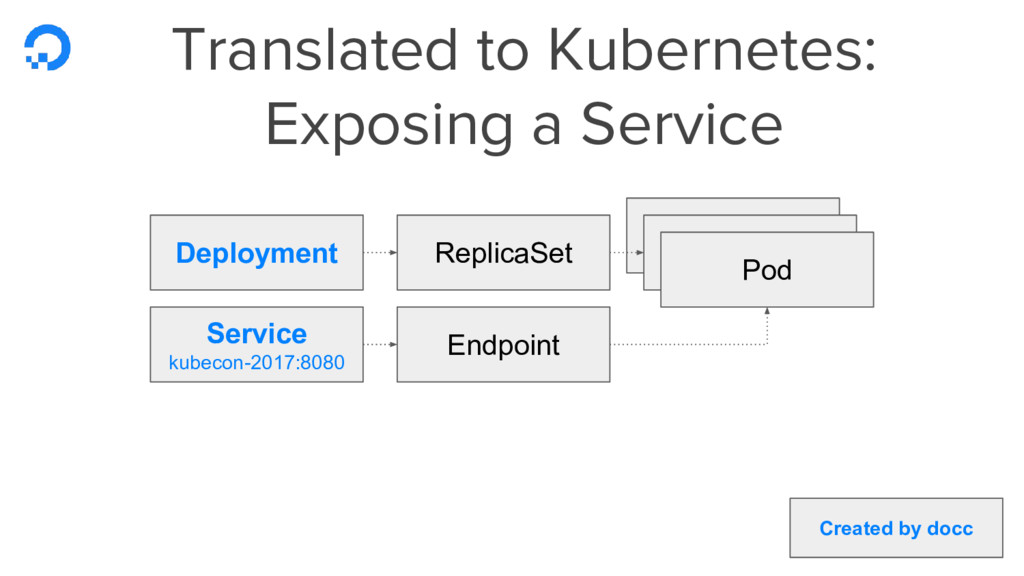This screenshot has width=1024, height=576.
Task: Click the Service heading text
Action: tap(257, 333)
